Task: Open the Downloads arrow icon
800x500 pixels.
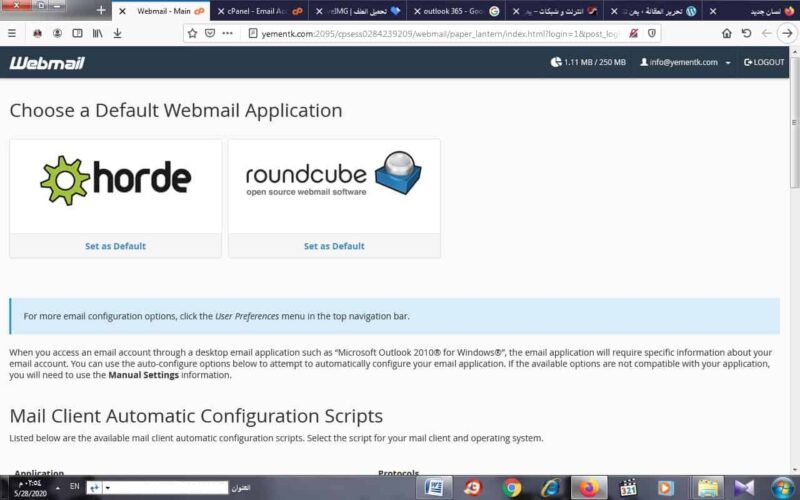Action: [117, 33]
